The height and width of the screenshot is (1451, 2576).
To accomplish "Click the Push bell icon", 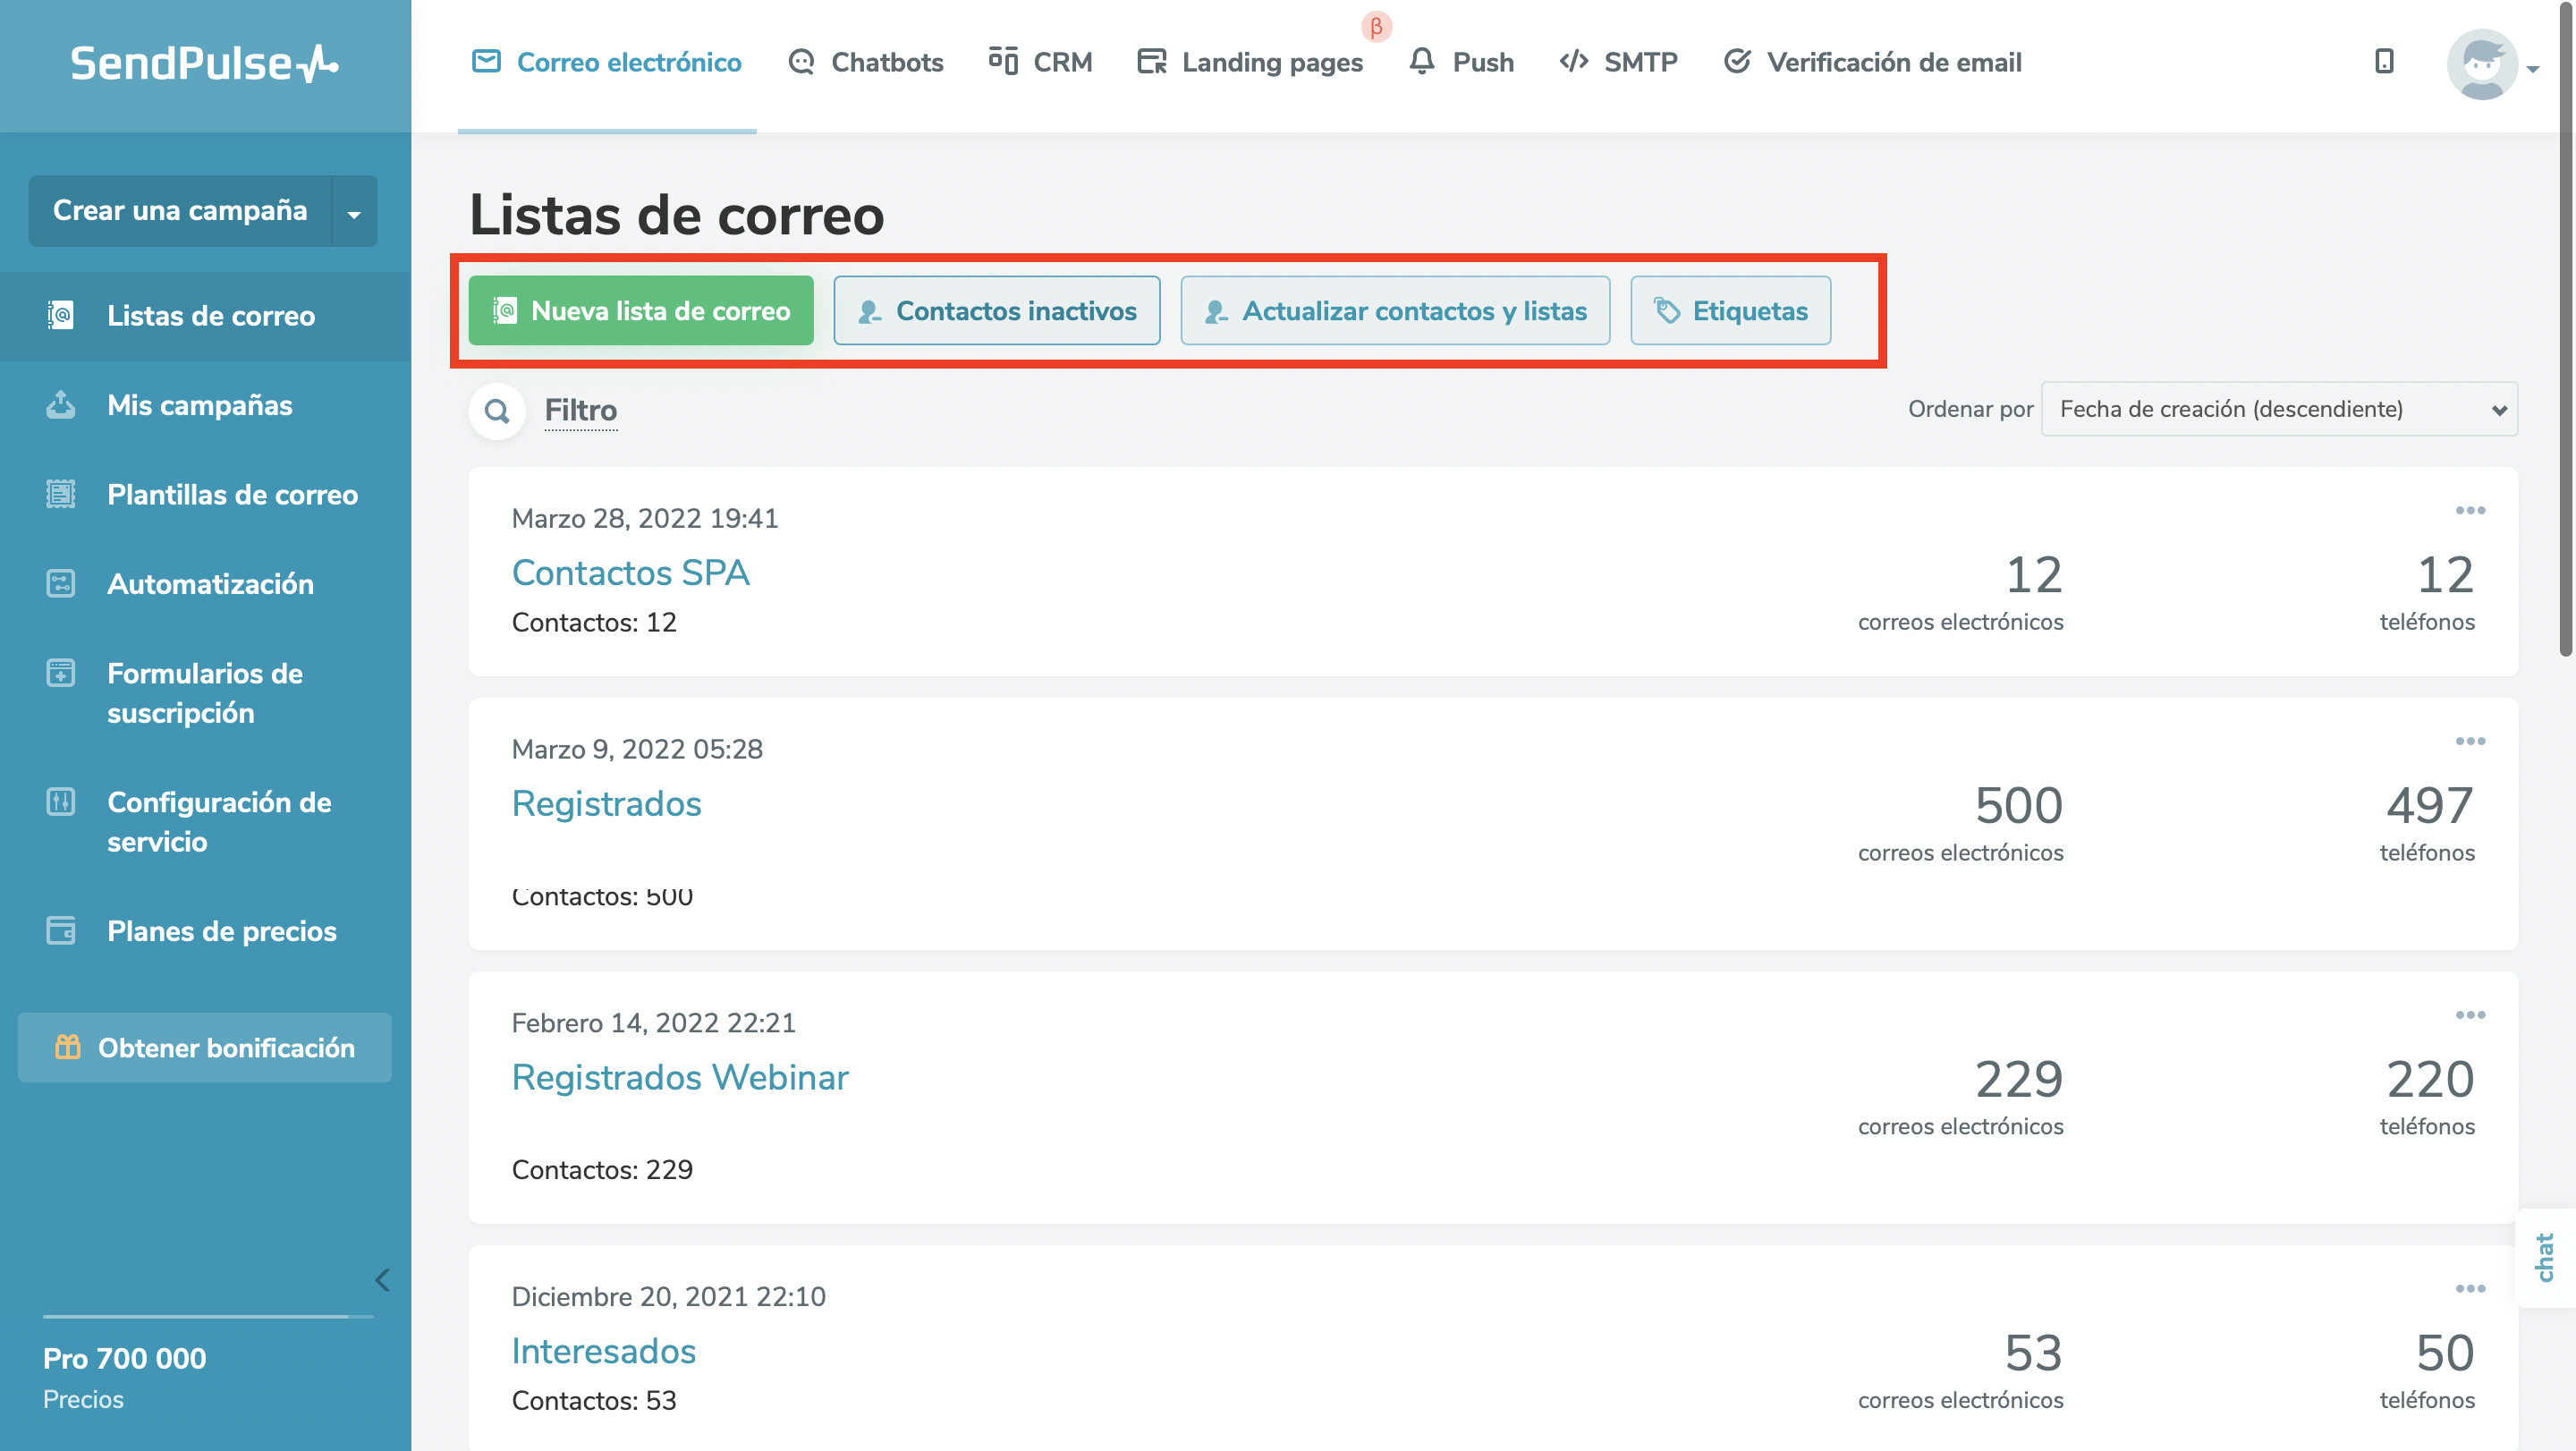I will coord(1421,60).
